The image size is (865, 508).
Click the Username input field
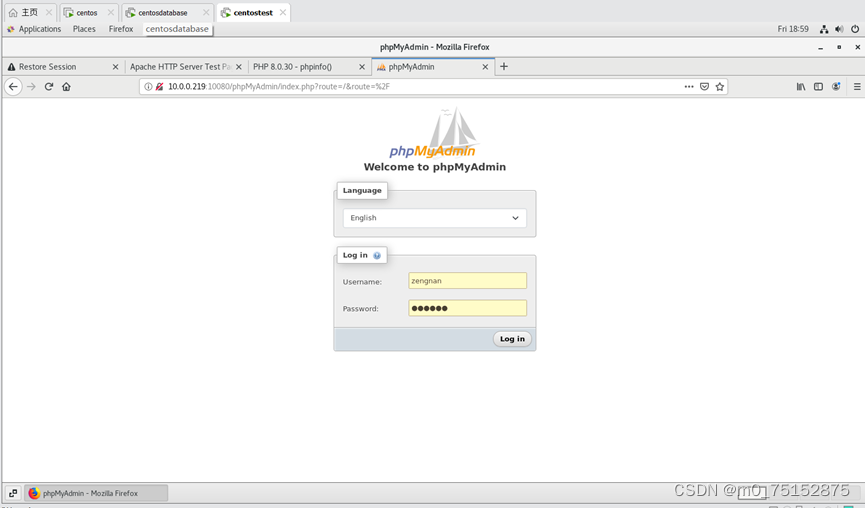point(467,281)
